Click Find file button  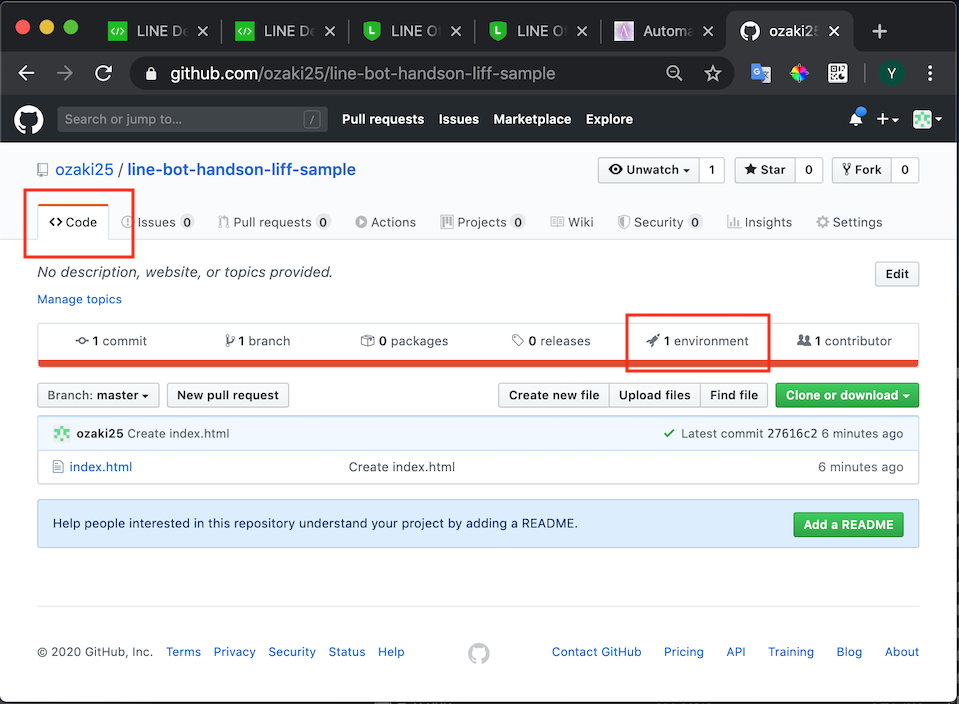click(734, 395)
